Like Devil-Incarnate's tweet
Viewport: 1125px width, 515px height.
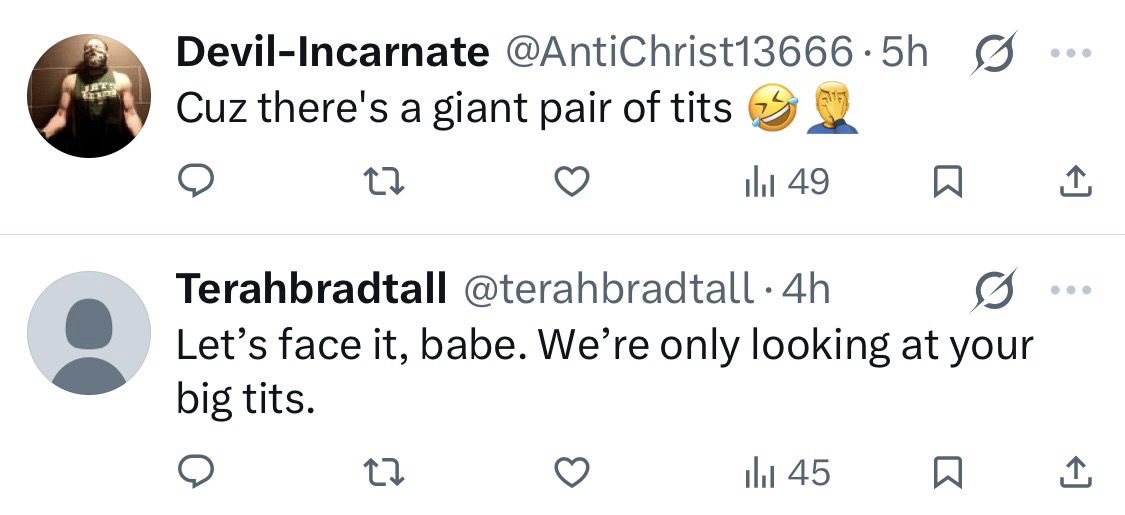coord(571,181)
